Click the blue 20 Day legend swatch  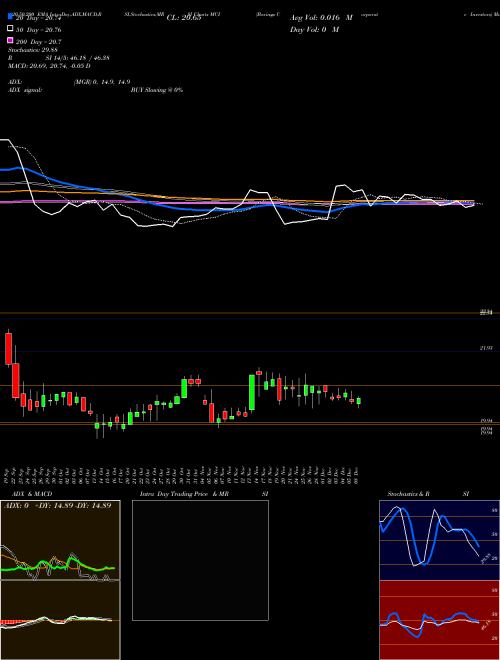point(11,17)
